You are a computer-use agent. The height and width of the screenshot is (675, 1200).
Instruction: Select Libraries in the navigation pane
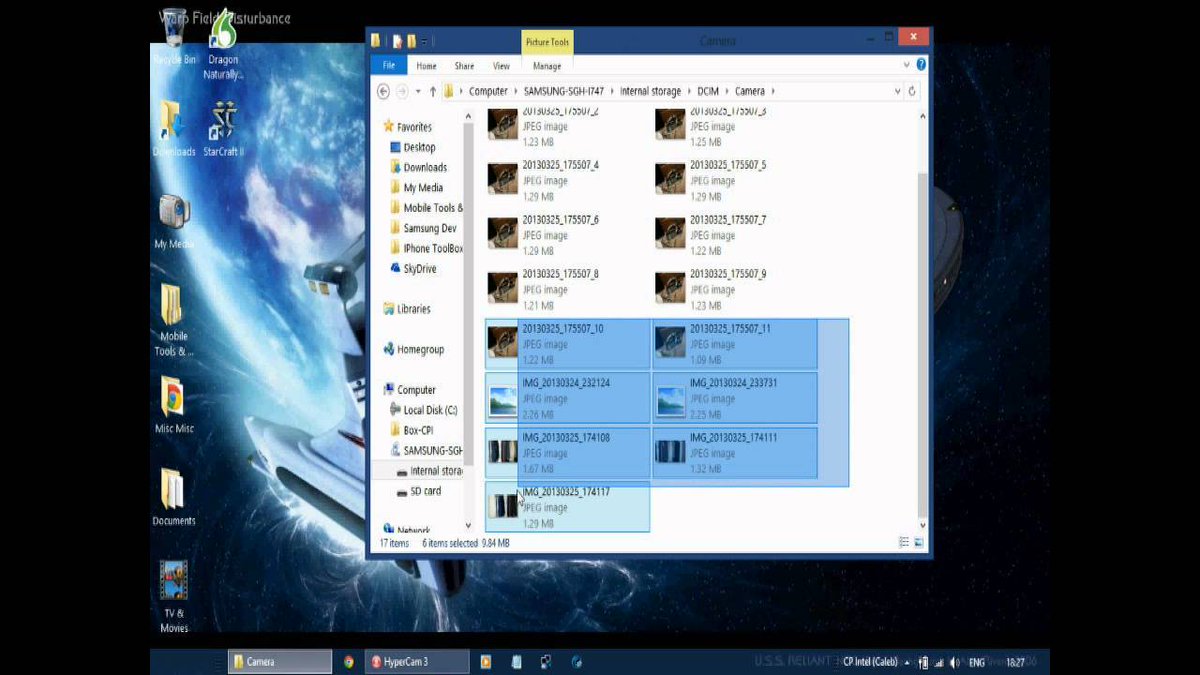coord(413,309)
